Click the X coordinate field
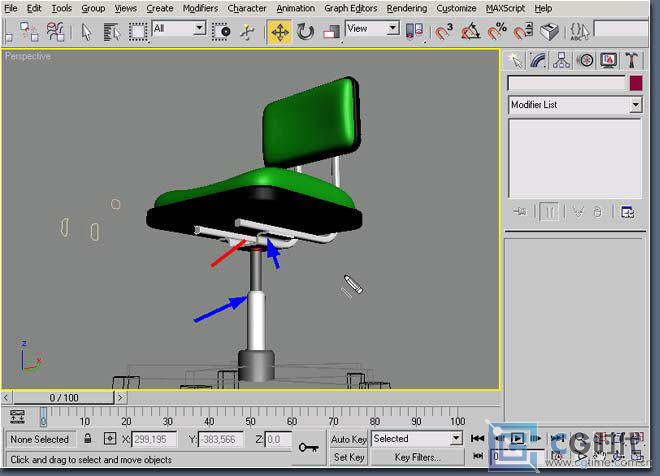 click(x=154, y=439)
